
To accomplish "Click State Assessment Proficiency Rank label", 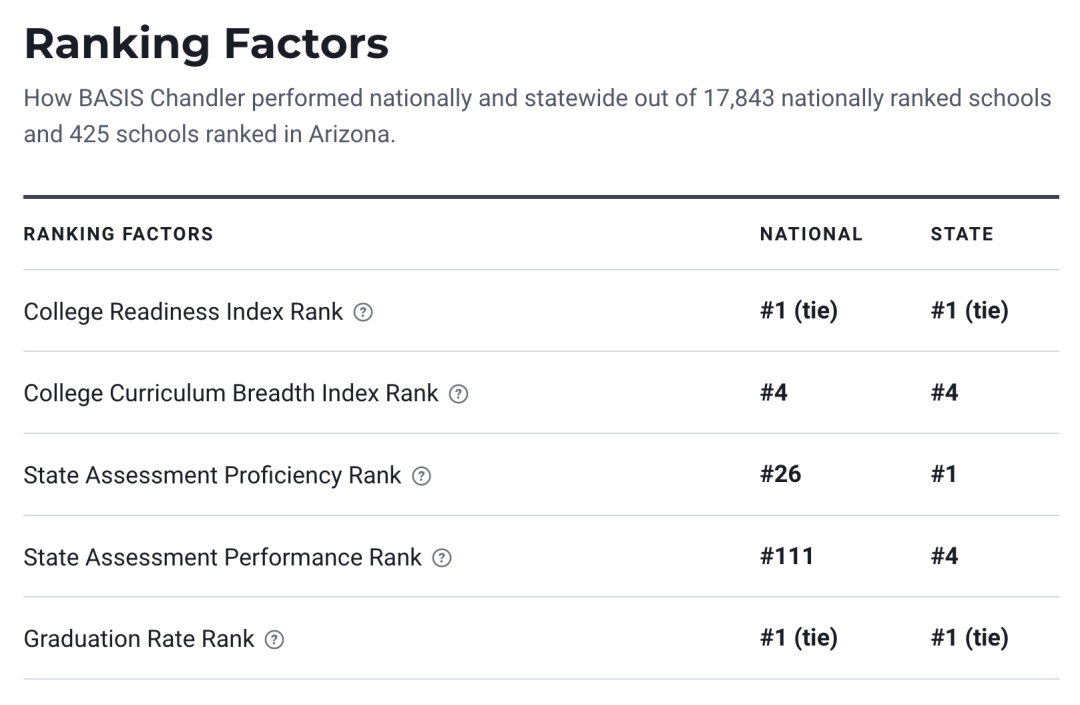I will pos(212,476).
